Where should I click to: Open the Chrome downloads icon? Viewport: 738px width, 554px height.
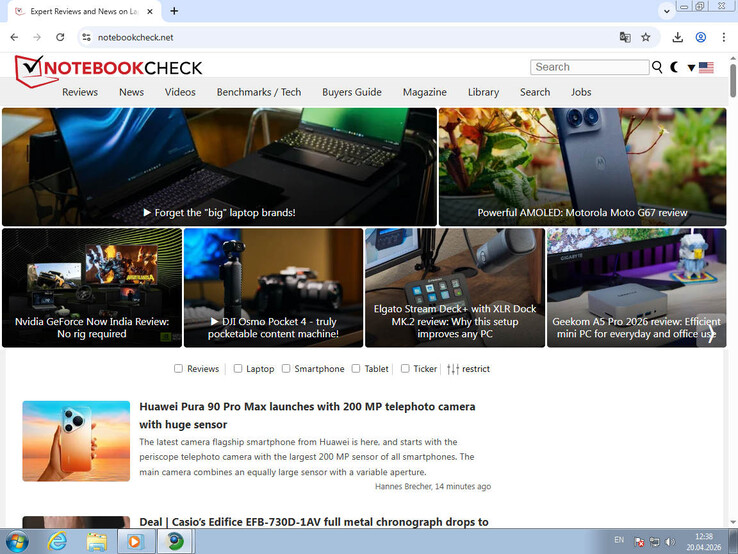pos(677,37)
